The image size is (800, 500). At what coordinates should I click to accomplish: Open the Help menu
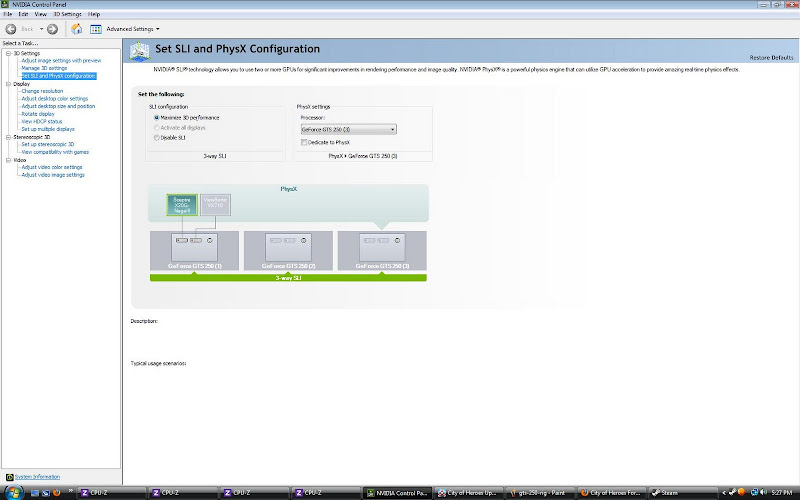pyautogui.click(x=94, y=14)
